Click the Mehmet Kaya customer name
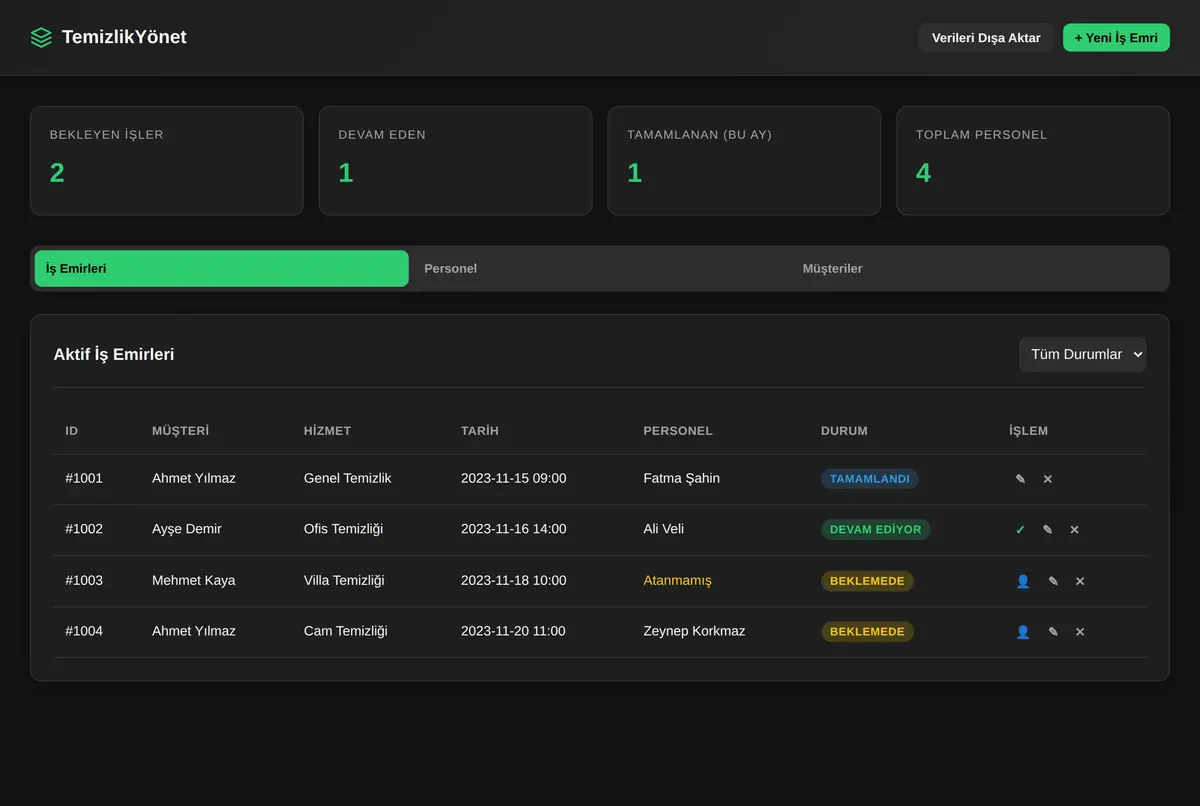The image size is (1200, 806). (x=194, y=580)
